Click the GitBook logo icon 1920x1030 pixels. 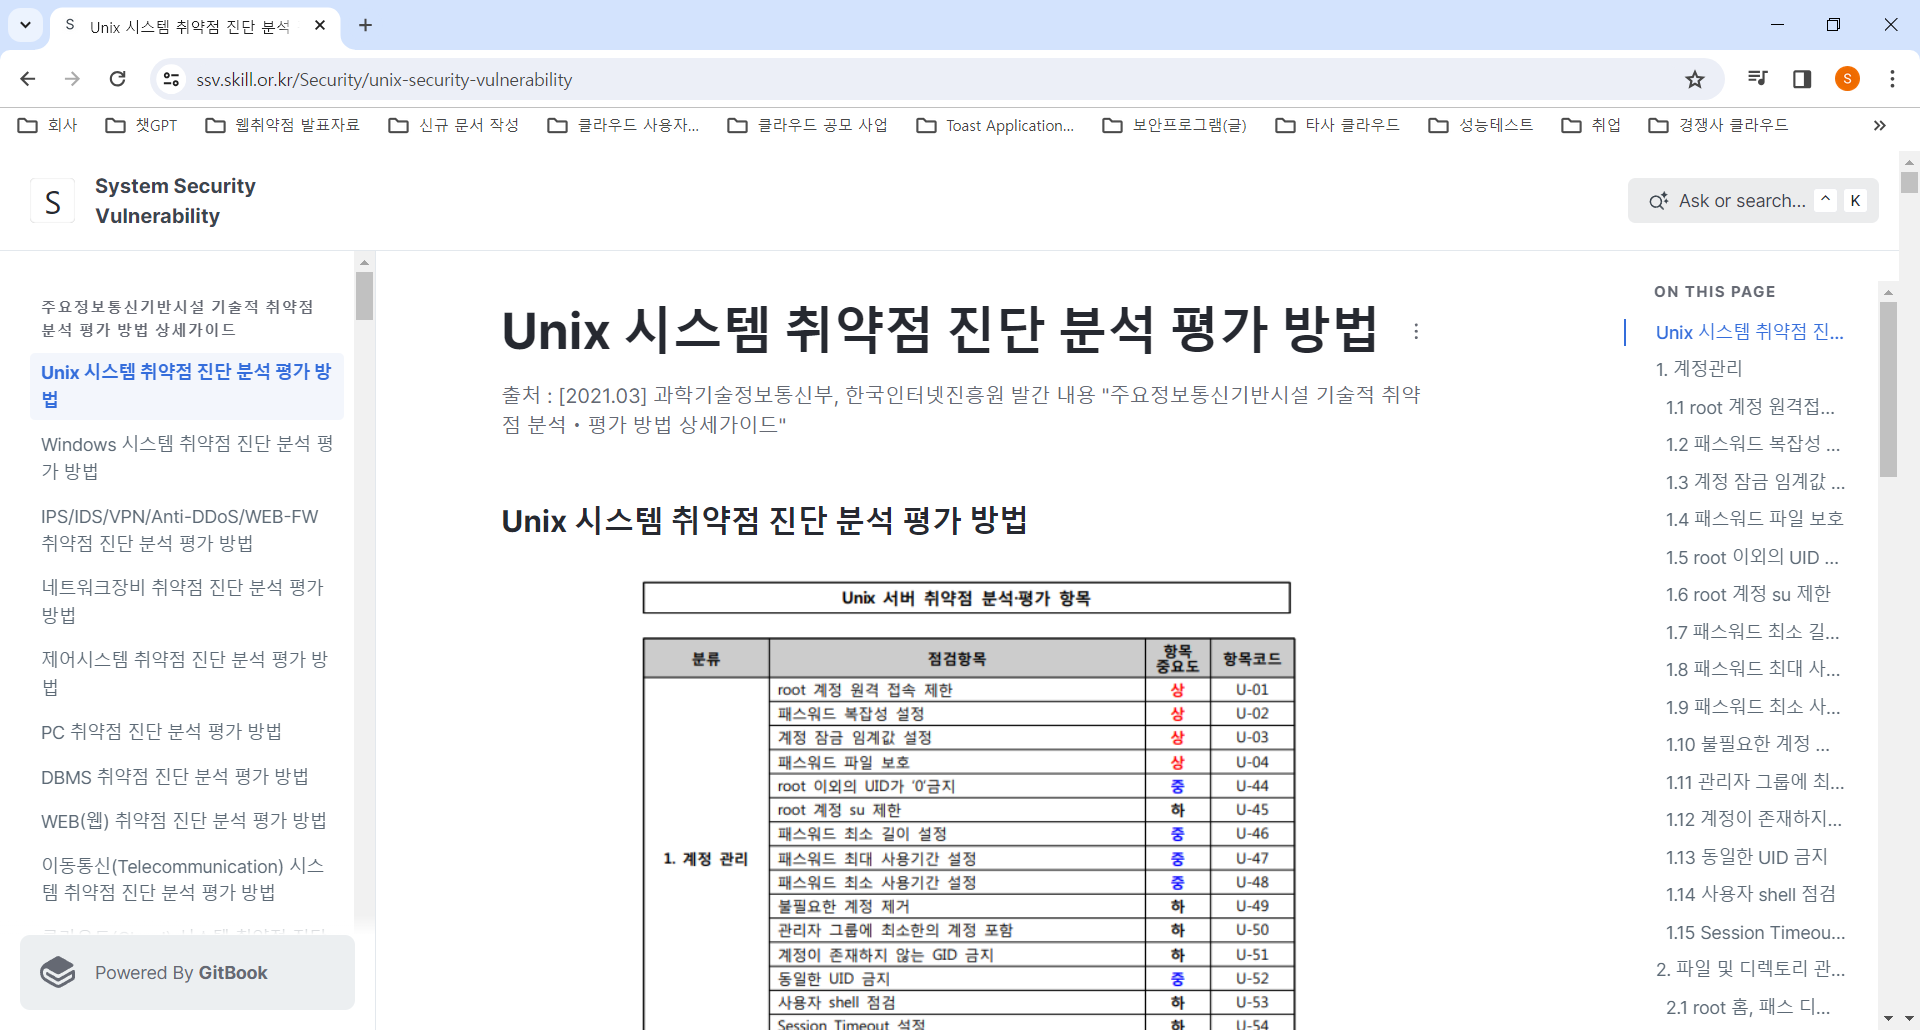click(58, 972)
